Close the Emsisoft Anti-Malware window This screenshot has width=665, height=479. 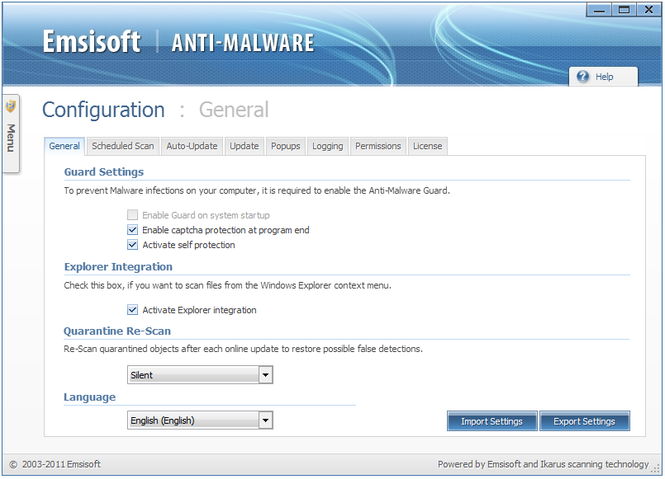(649, 10)
